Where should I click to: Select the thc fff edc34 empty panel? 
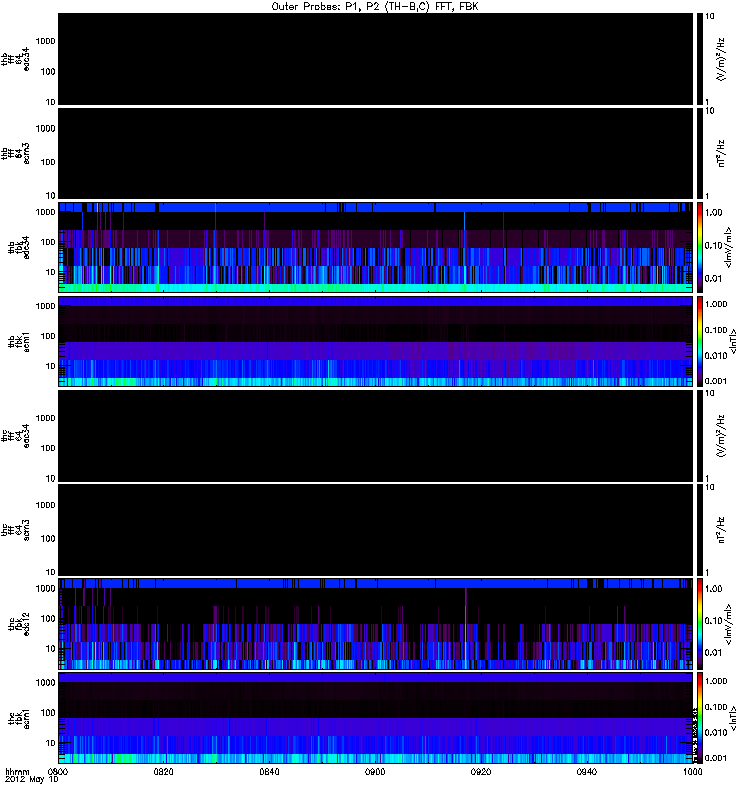pyautogui.click(x=375, y=434)
